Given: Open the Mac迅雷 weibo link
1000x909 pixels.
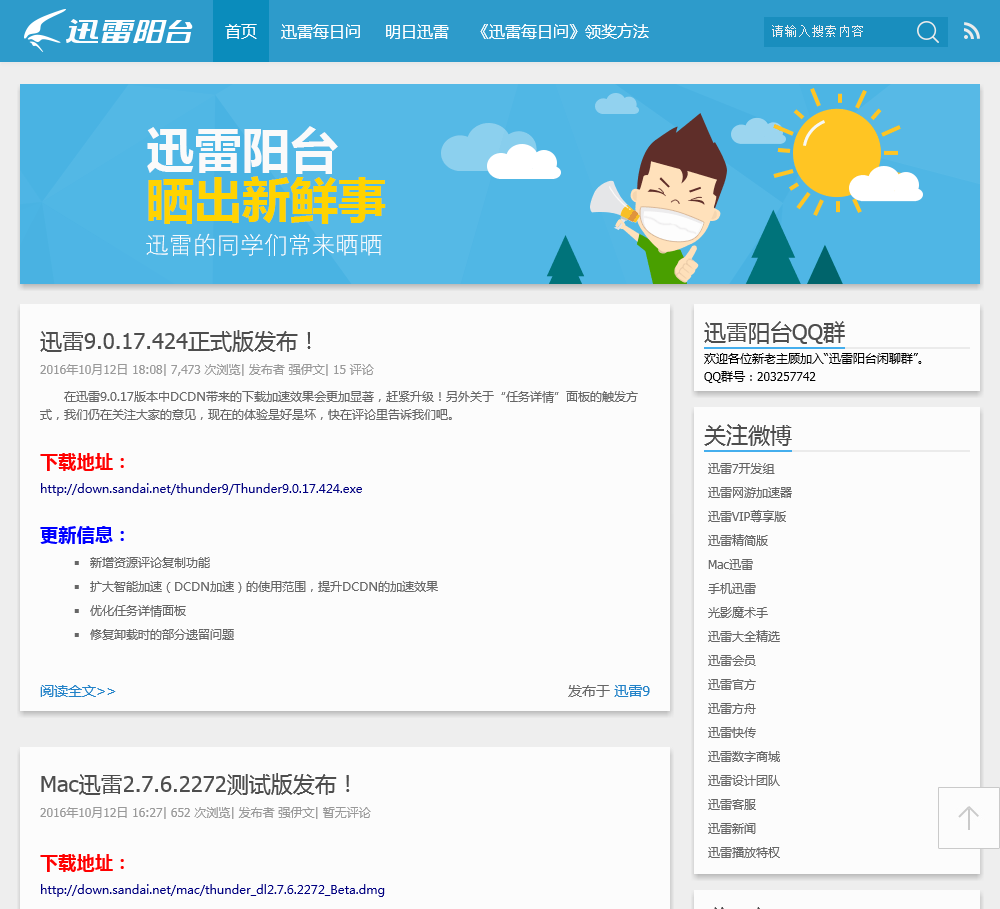Looking at the screenshot, I should (730, 565).
